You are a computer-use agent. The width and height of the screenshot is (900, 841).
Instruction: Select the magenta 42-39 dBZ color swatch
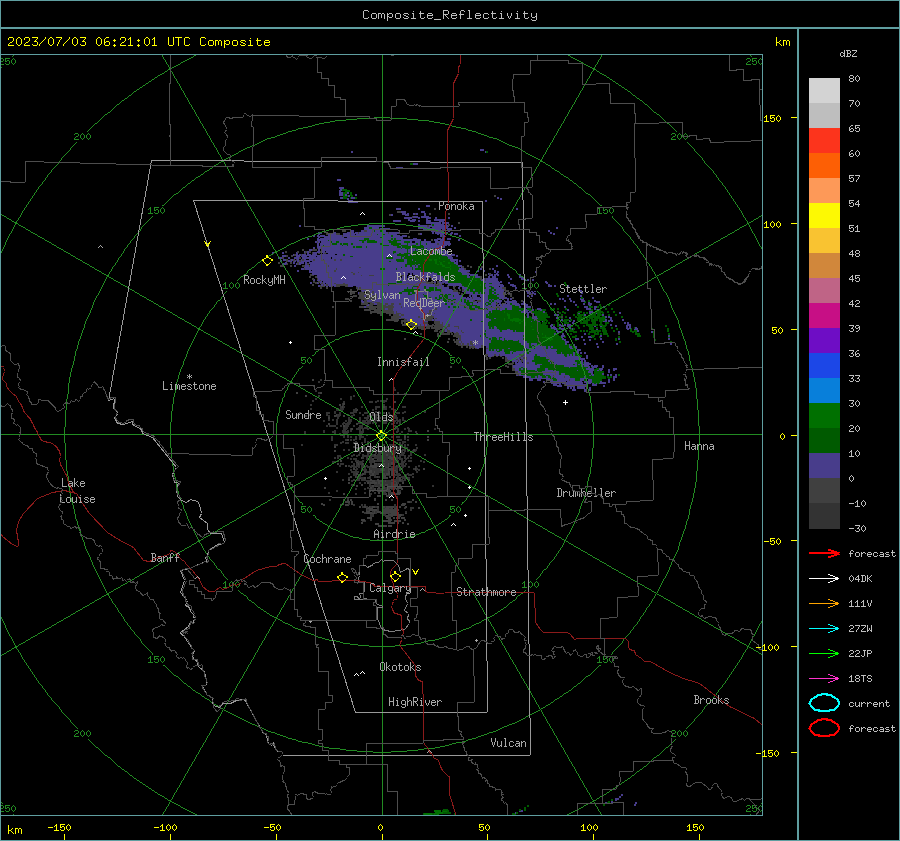(824, 316)
